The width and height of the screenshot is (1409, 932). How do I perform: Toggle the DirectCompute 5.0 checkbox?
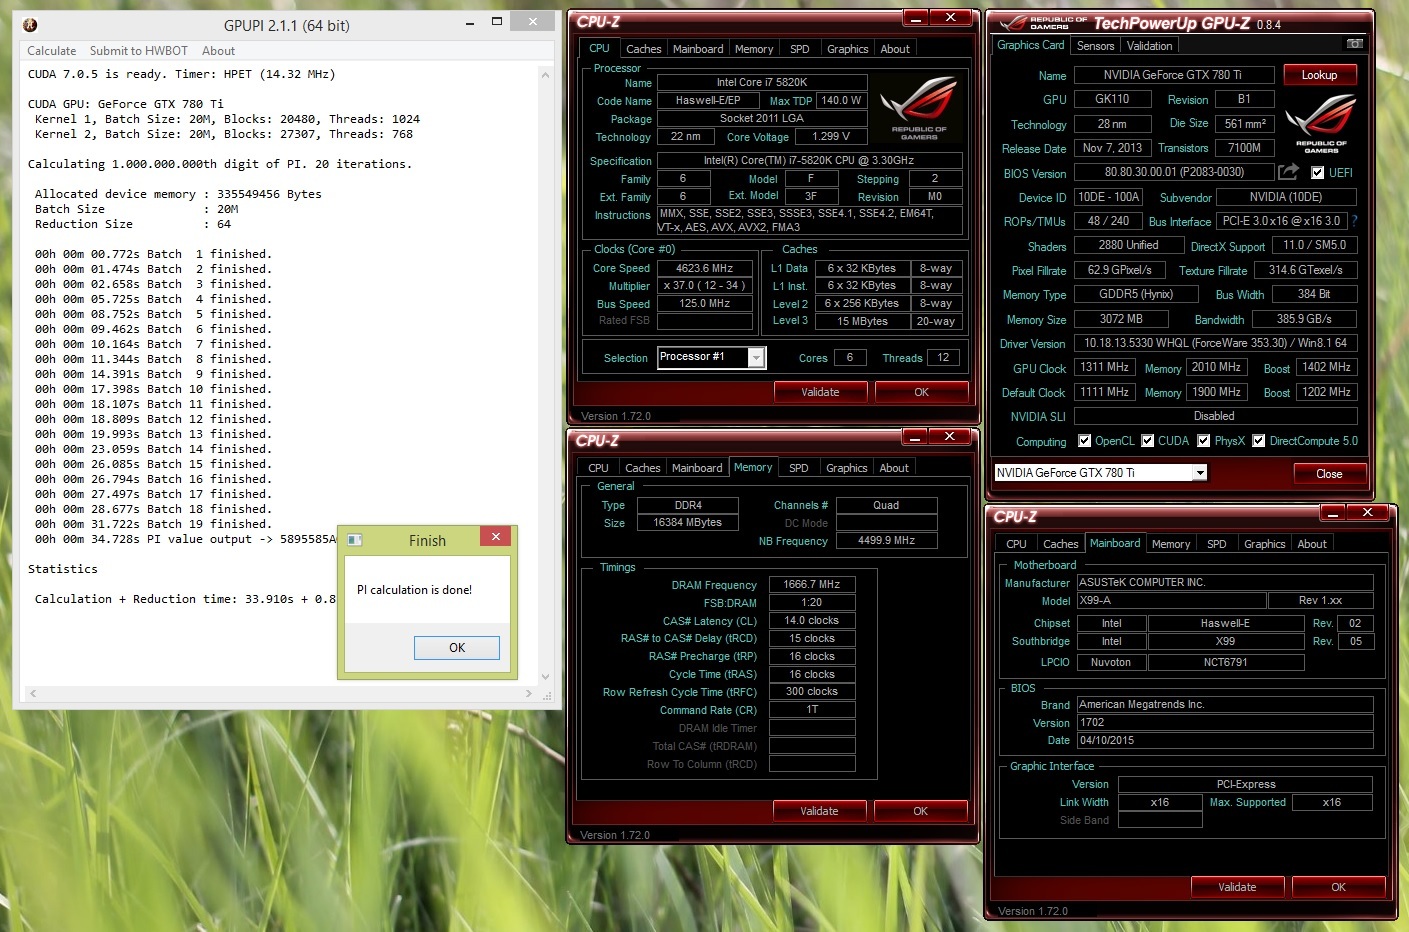(x=1259, y=441)
